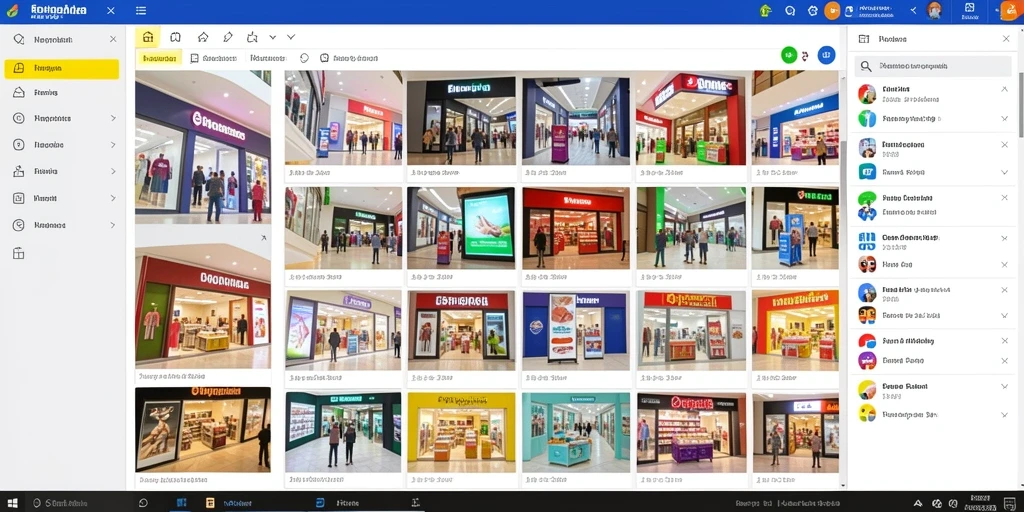The image size is (1024, 512).
Task: Open the dark storefront image with the art poster
Action: (x=203, y=429)
